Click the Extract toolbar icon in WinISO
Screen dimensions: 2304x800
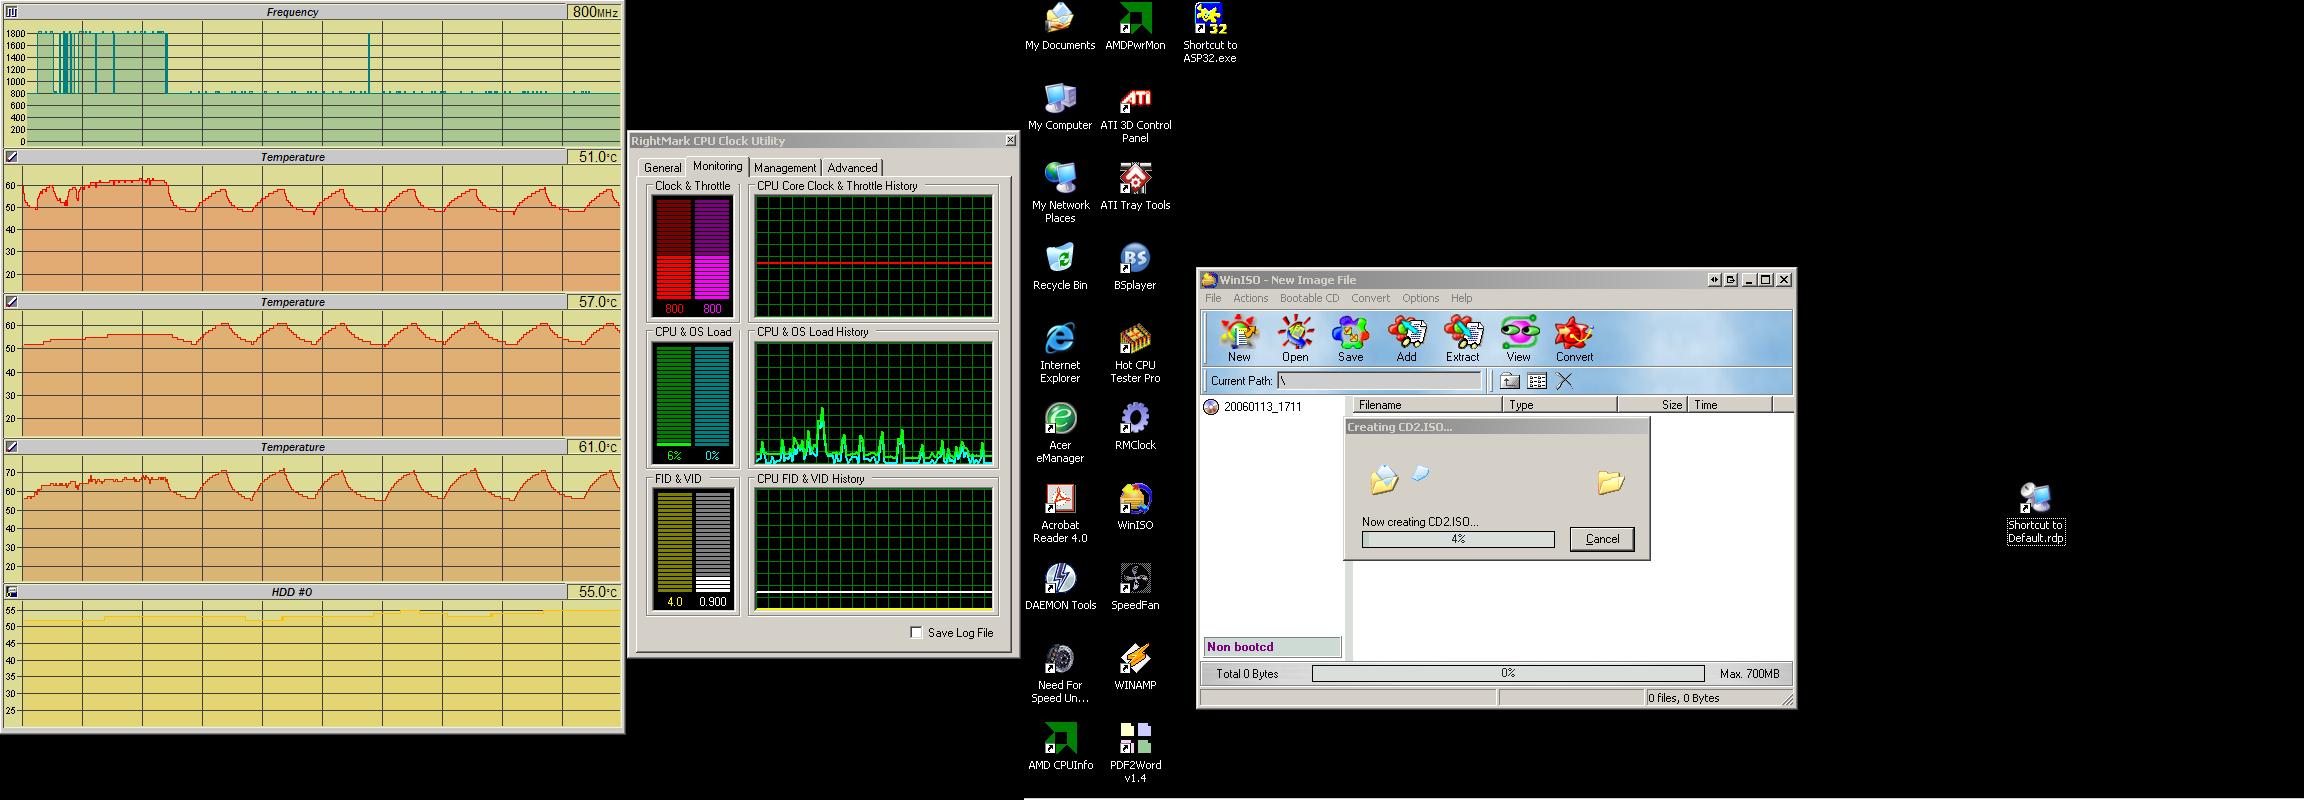pyautogui.click(x=1462, y=338)
